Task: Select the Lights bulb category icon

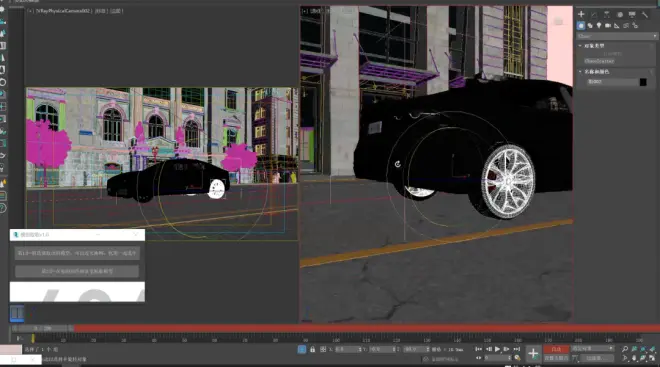Action: tap(599, 26)
